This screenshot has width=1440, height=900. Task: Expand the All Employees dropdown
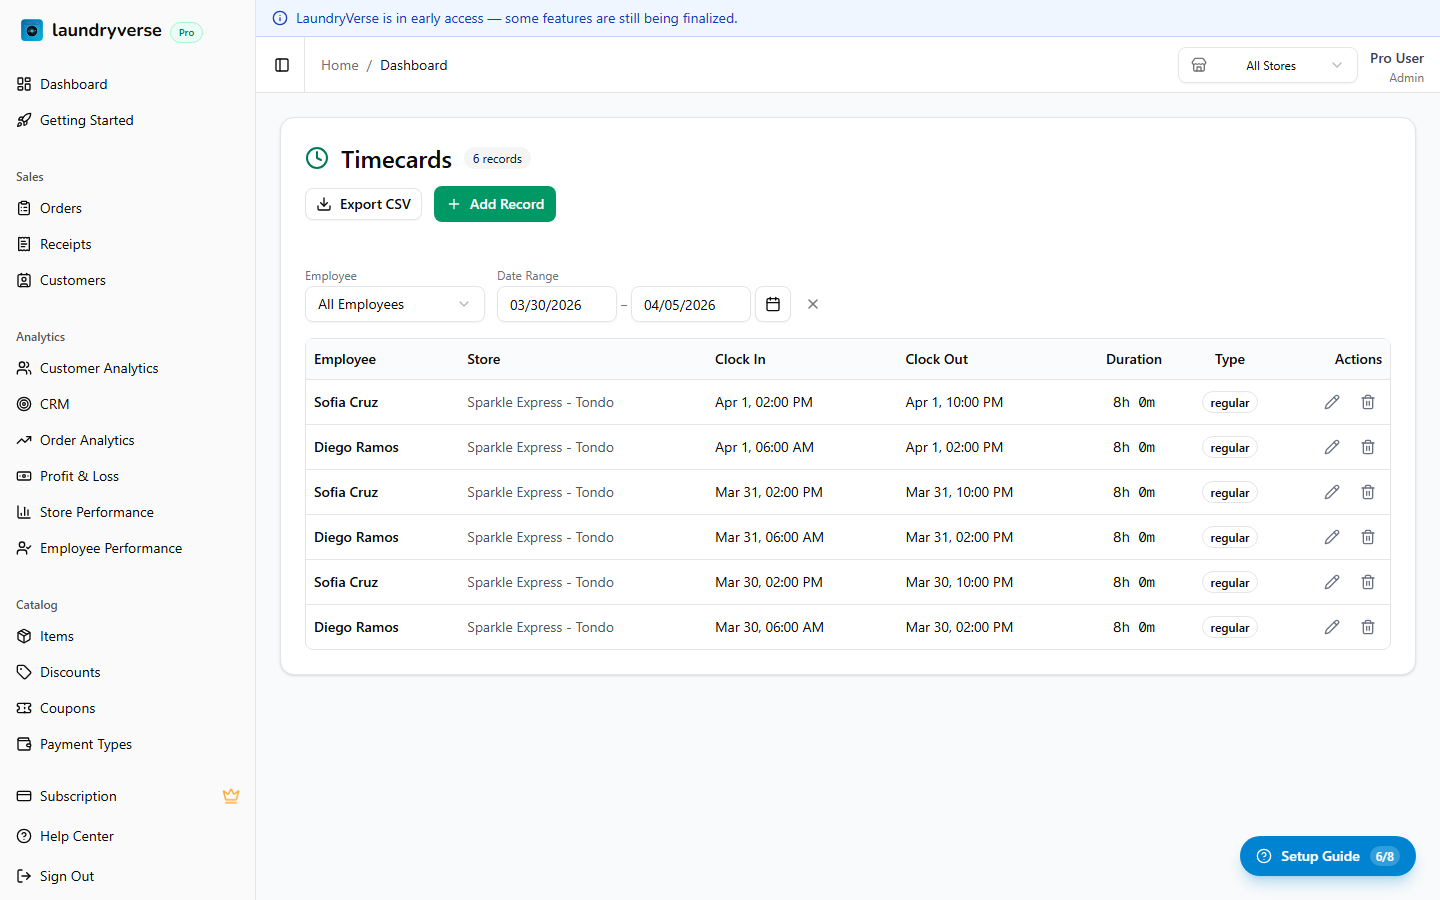(394, 304)
